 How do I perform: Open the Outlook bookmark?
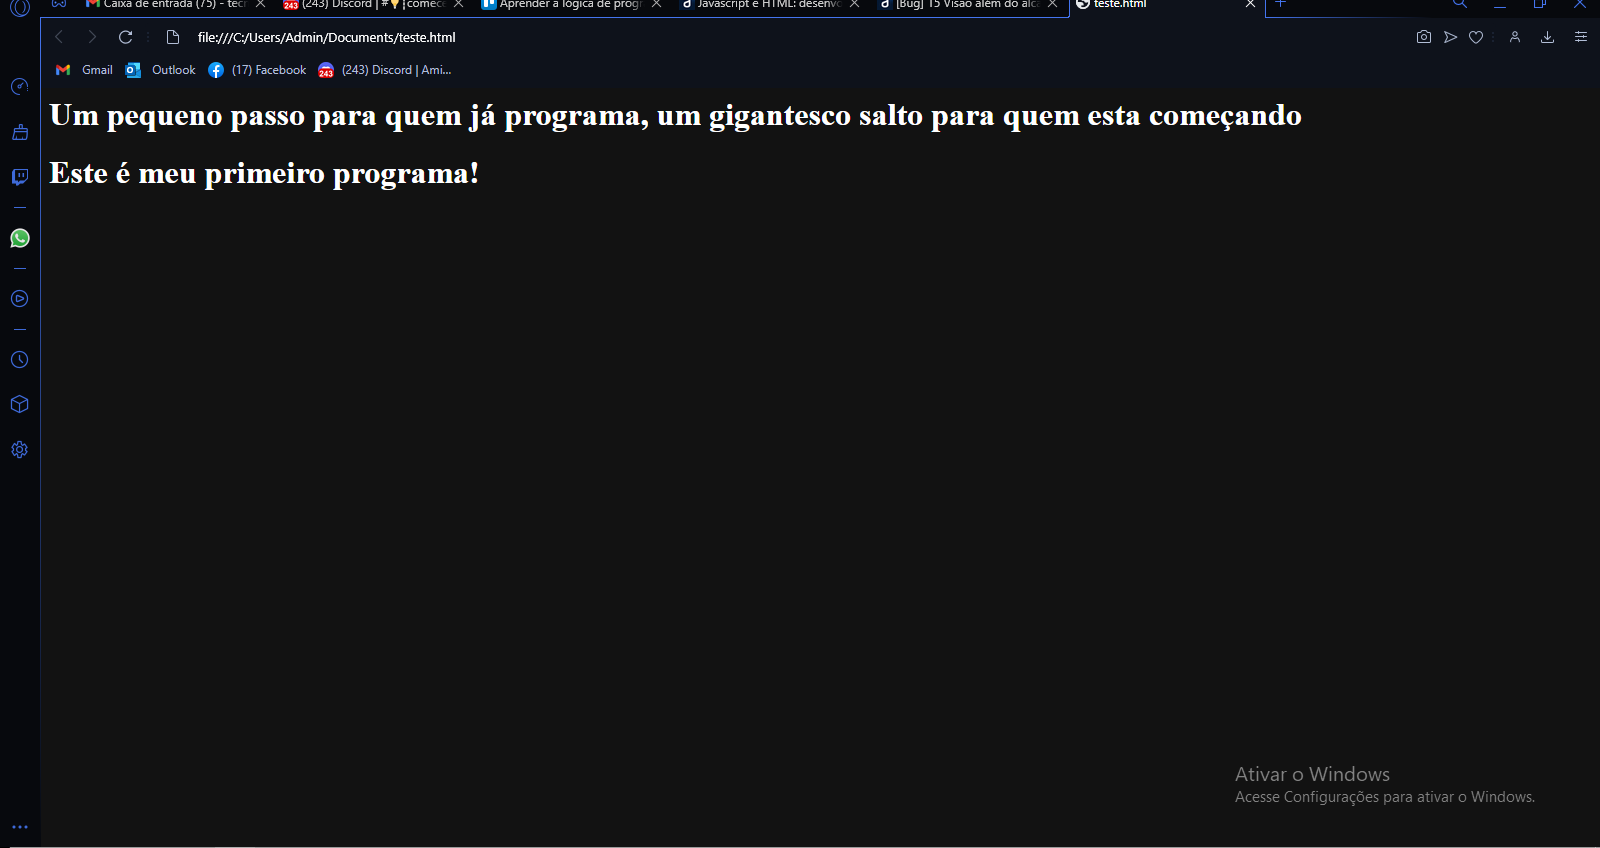point(161,70)
